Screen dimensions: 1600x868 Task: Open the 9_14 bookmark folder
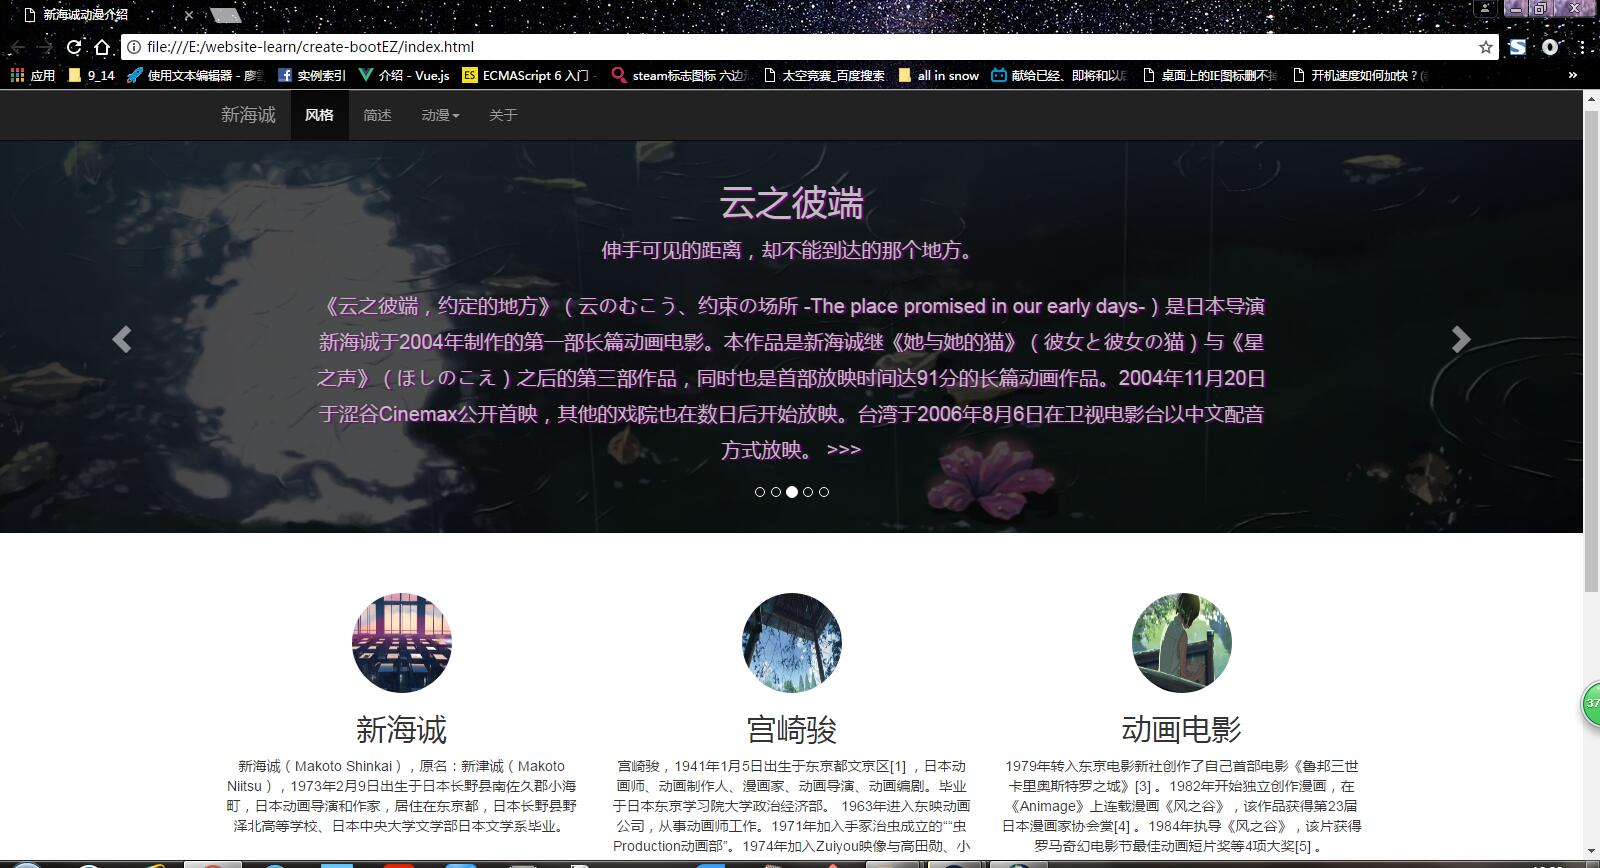[91, 75]
